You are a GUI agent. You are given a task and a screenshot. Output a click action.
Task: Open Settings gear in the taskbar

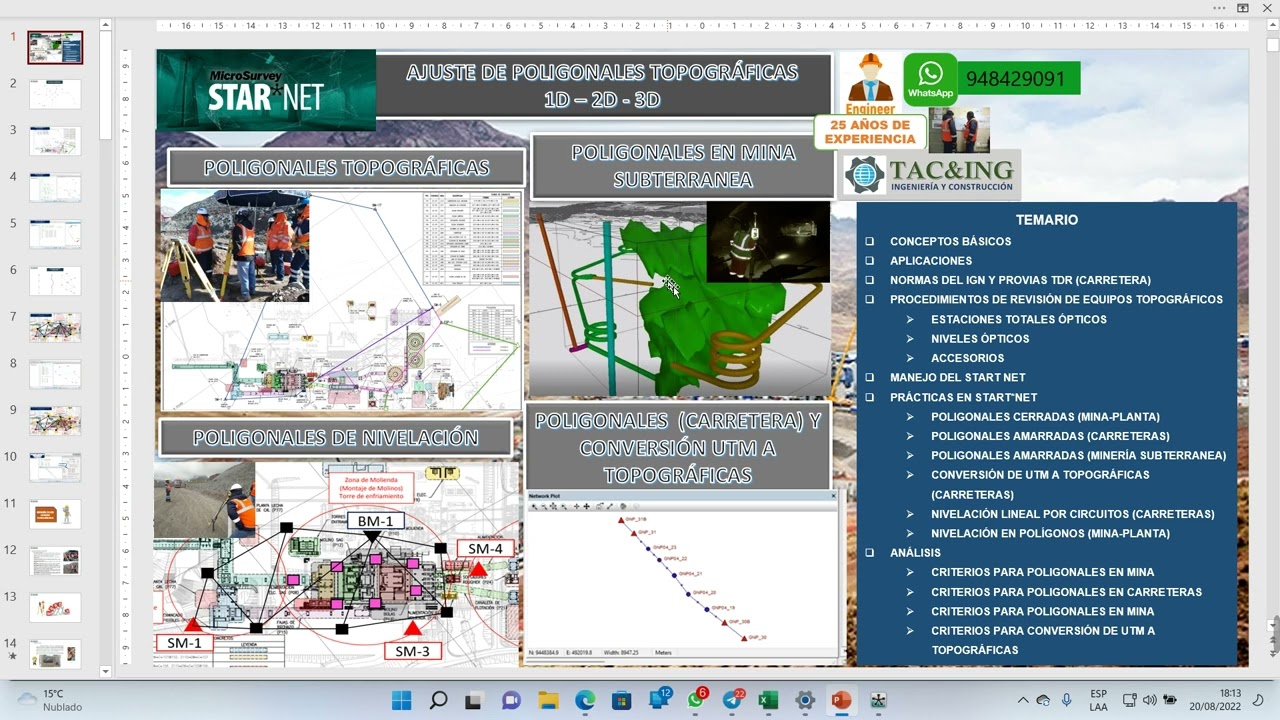(x=805, y=700)
